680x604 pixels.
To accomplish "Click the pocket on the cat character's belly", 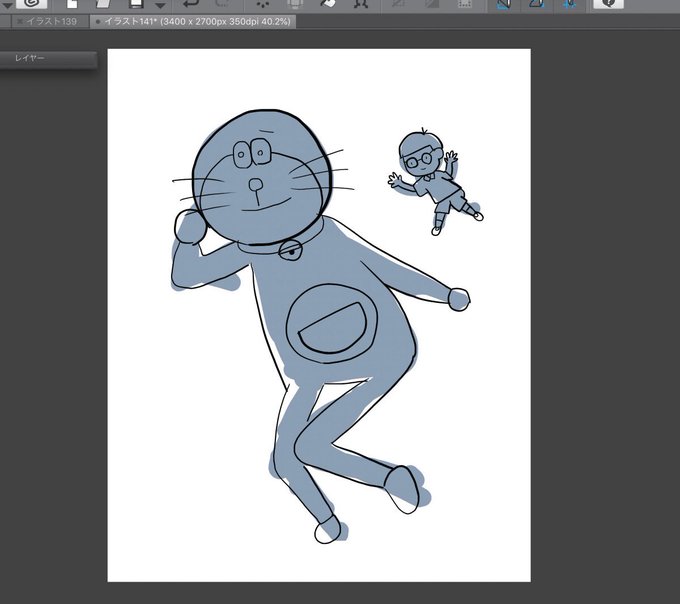I will (x=333, y=327).
